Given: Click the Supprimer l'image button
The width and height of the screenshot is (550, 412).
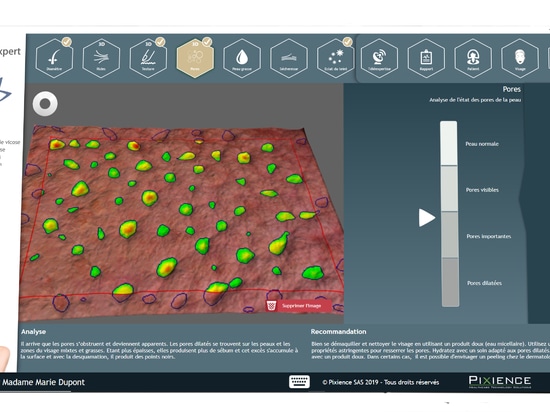Looking at the screenshot, I should tap(299, 306).
